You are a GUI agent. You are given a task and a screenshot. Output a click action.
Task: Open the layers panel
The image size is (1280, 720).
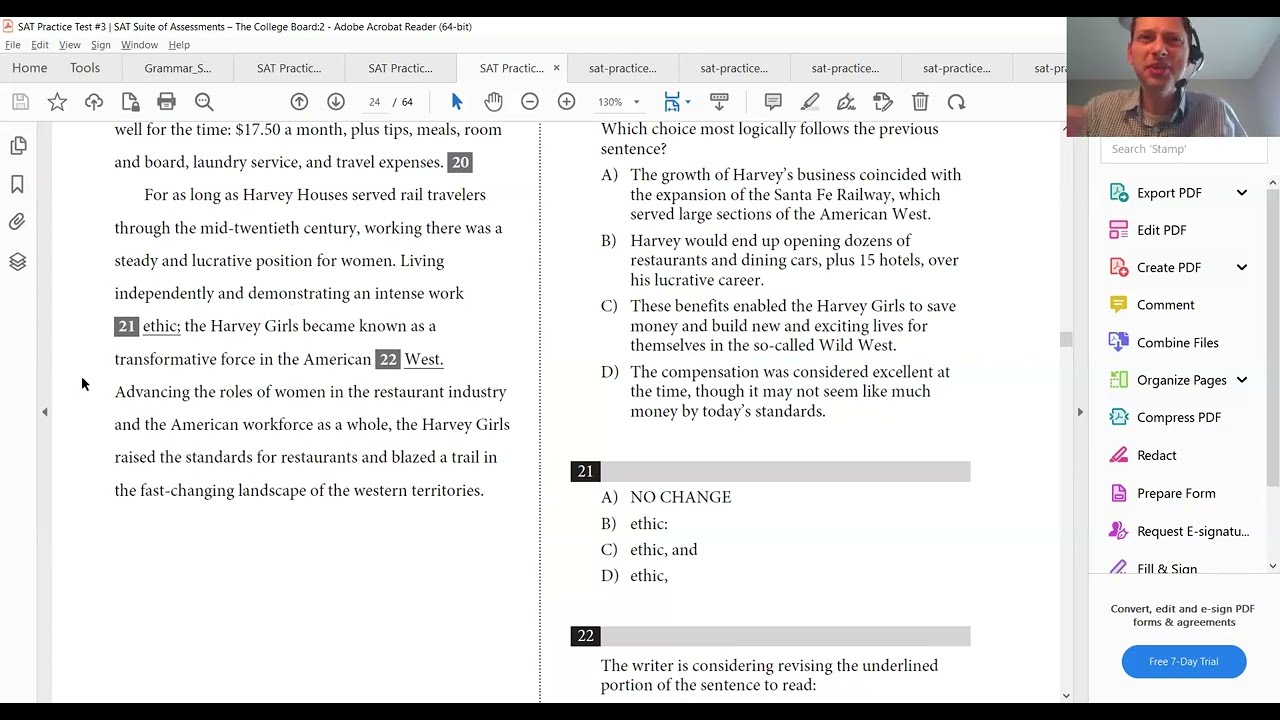click(18, 262)
